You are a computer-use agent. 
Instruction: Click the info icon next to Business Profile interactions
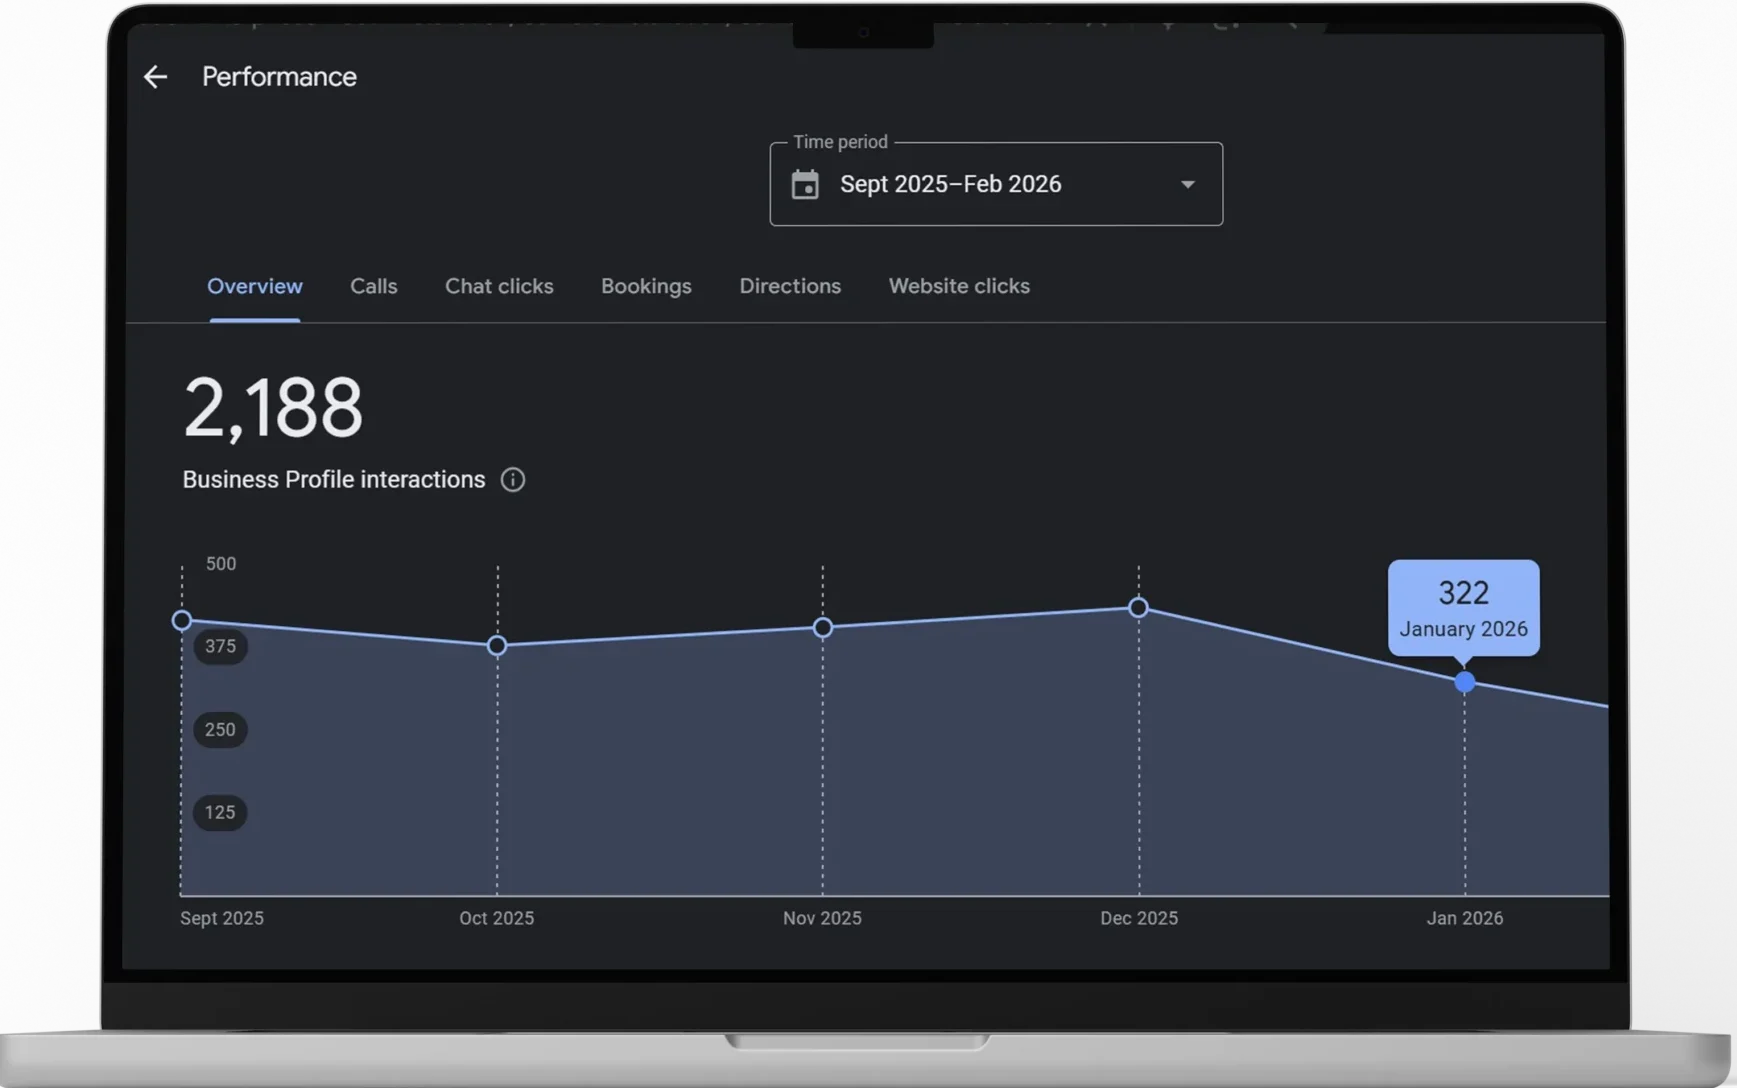[x=513, y=480]
